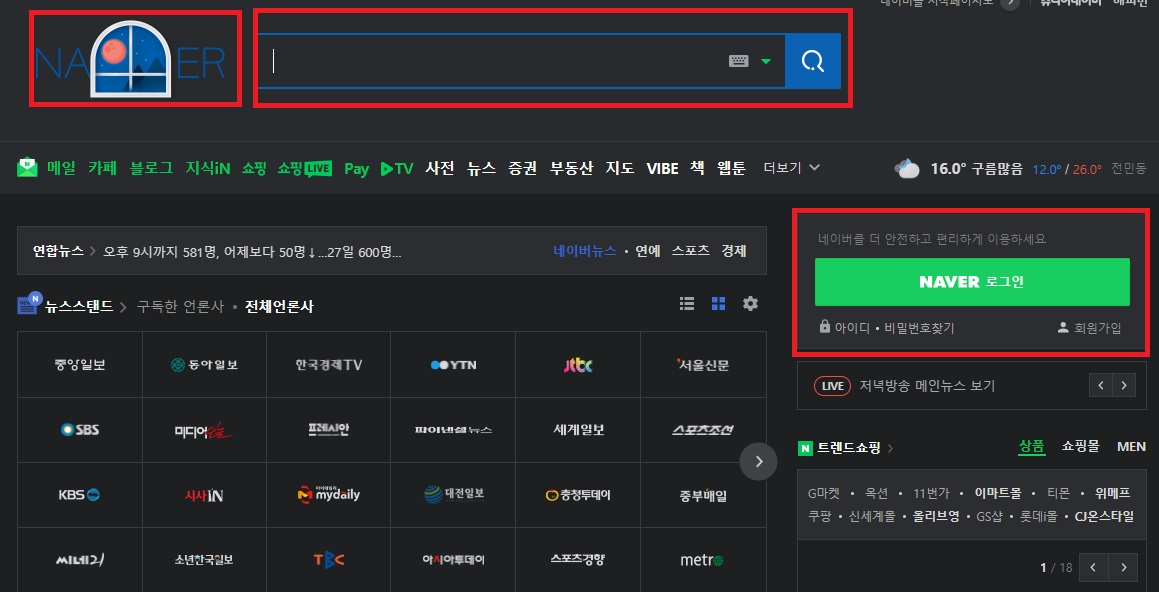The height and width of the screenshot is (592, 1159).
Task: Open the 회원가입 sign-up link
Action: (x=1090, y=327)
